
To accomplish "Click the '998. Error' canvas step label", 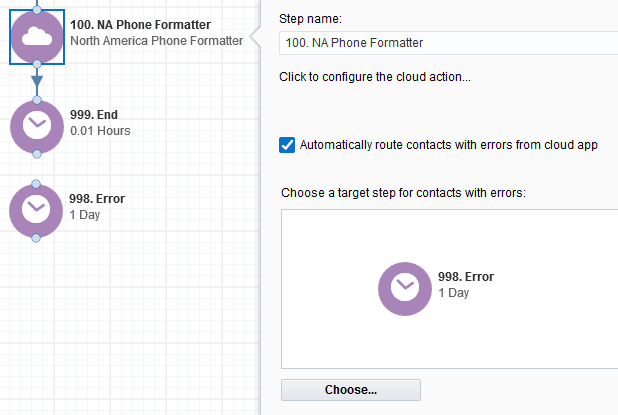I will (97, 199).
